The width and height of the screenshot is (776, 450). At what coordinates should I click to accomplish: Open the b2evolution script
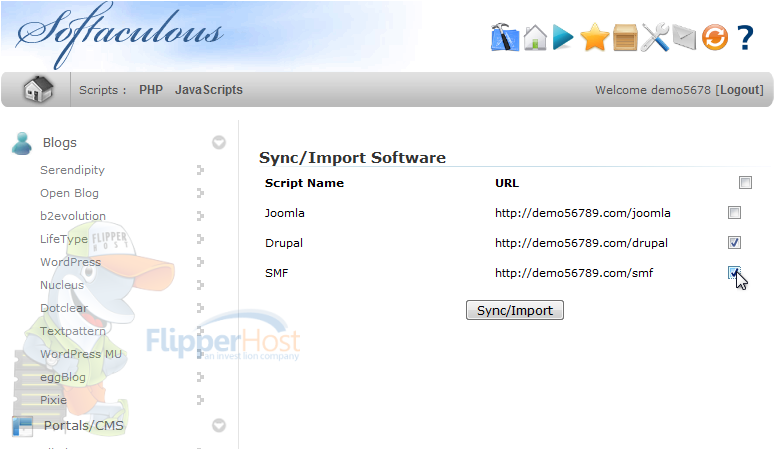pyautogui.click(x=73, y=216)
